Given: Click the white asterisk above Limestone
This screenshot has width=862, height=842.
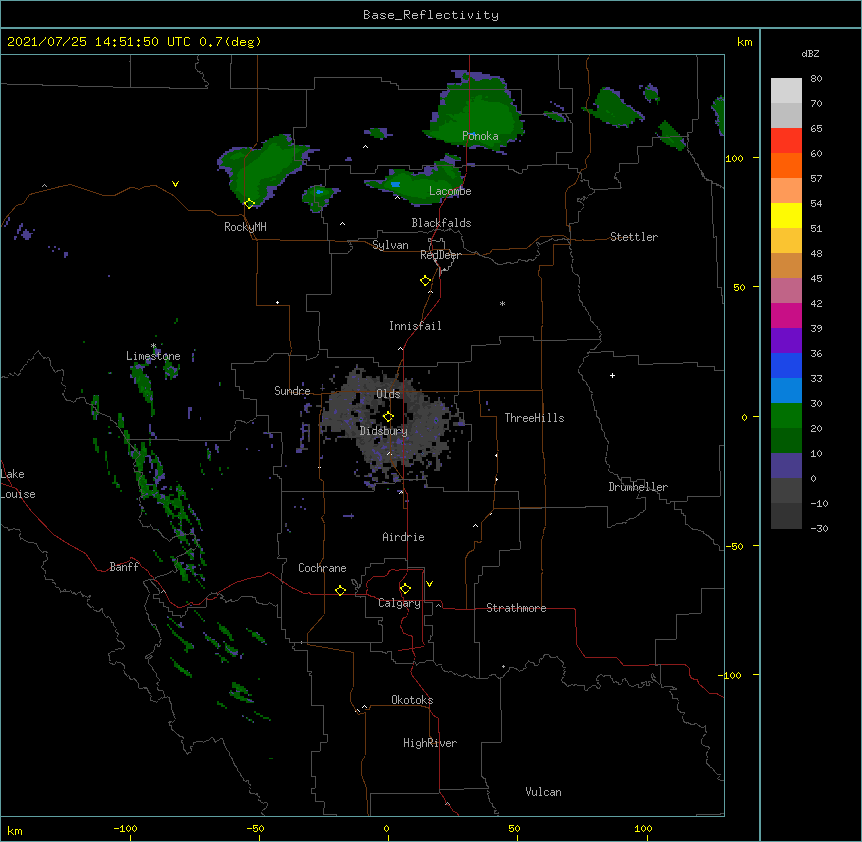Looking at the screenshot, I should pyautogui.click(x=154, y=346).
